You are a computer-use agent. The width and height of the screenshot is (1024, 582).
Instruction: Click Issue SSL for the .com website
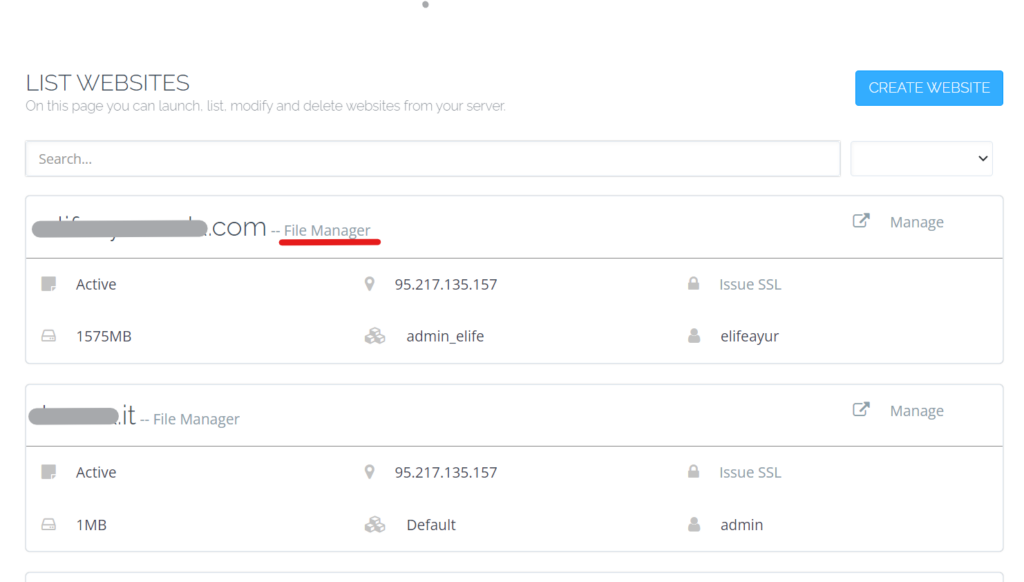click(x=749, y=284)
